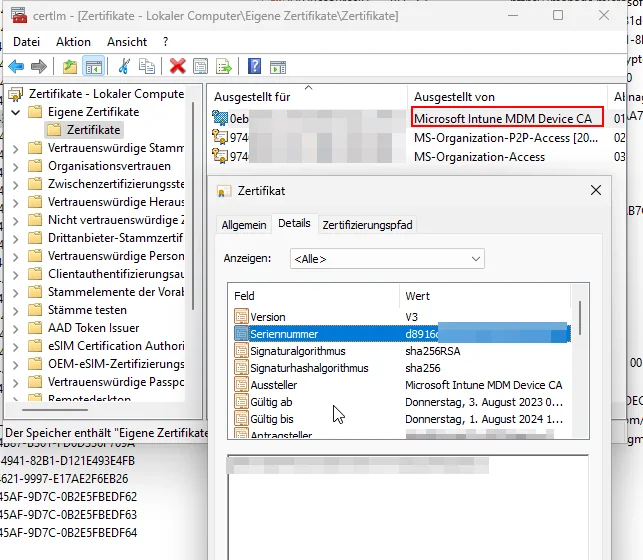Click the Properties toolbar icon

[x=201, y=66]
